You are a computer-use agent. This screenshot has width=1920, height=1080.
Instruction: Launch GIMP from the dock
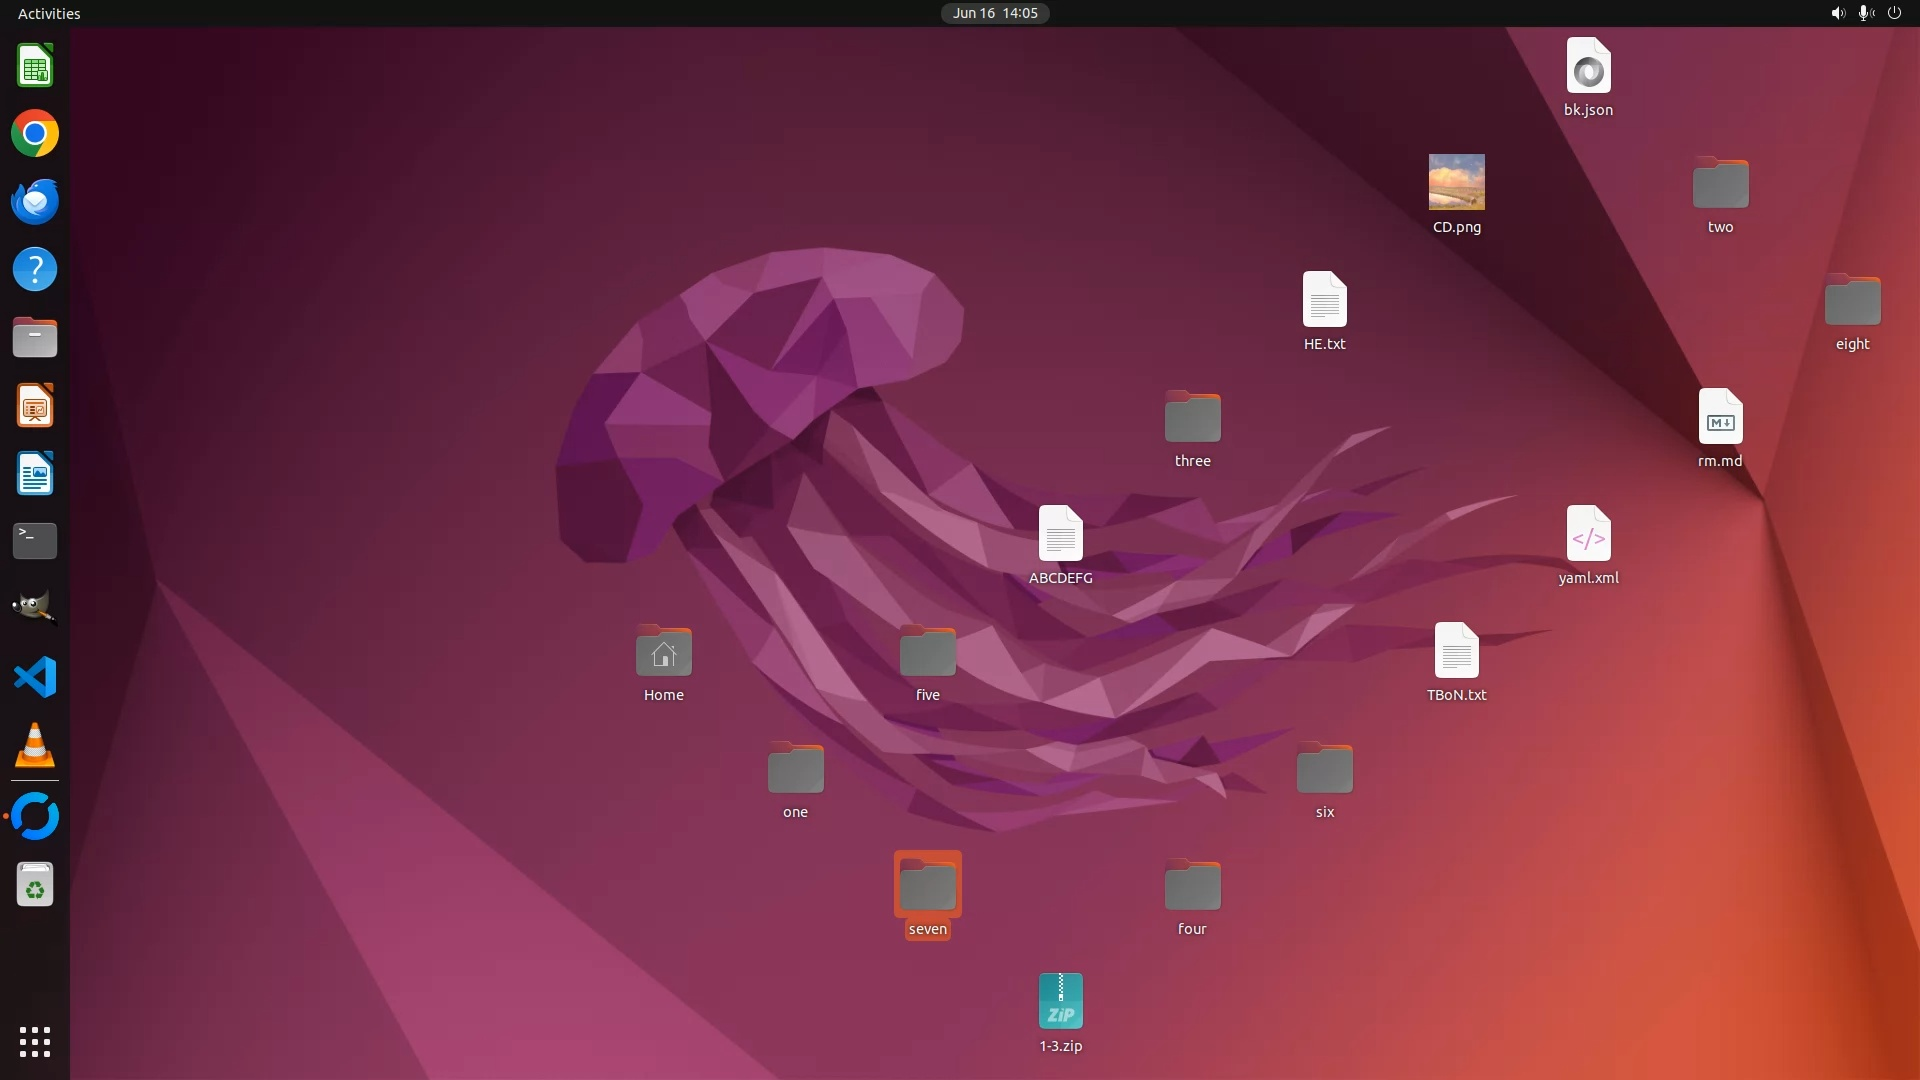tap(35, 608)
